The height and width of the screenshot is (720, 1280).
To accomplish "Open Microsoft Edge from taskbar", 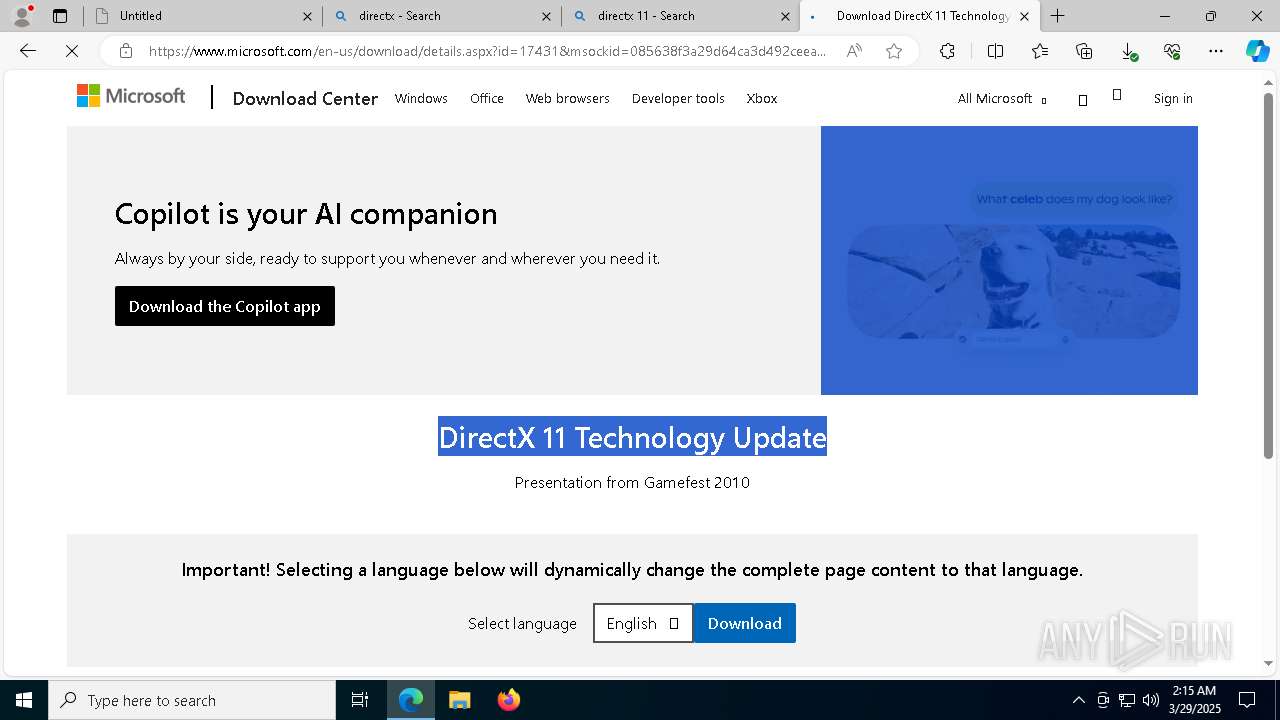I will tap(411, 700).
